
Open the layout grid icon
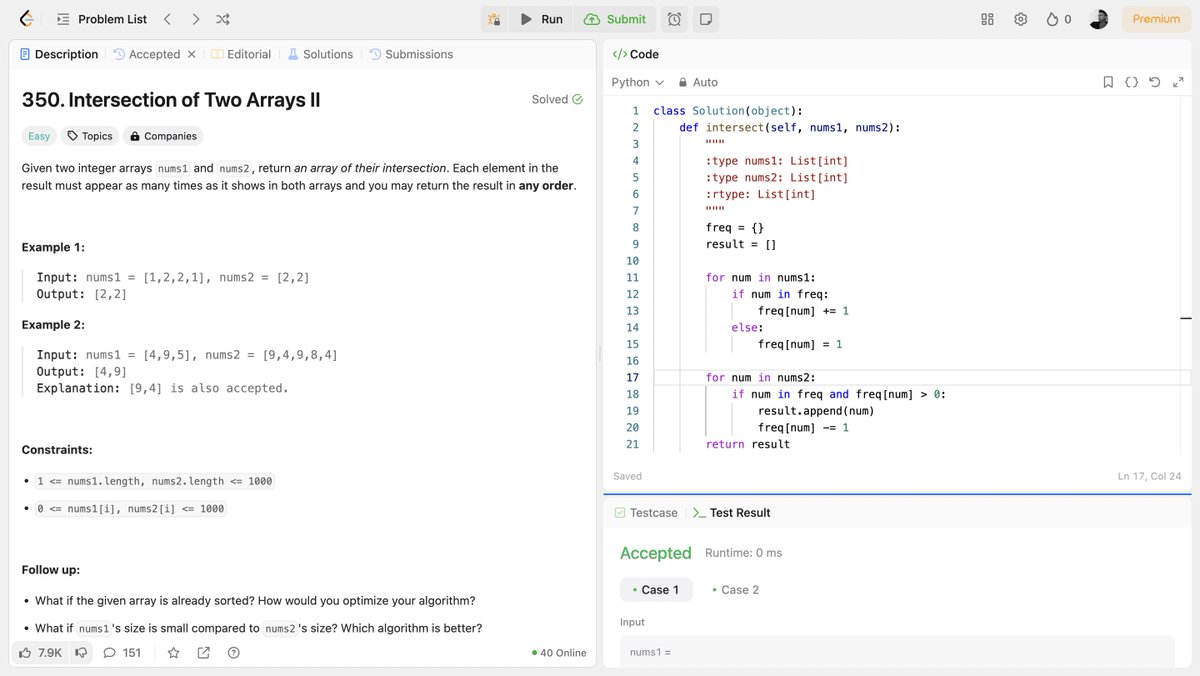point(987,19)
